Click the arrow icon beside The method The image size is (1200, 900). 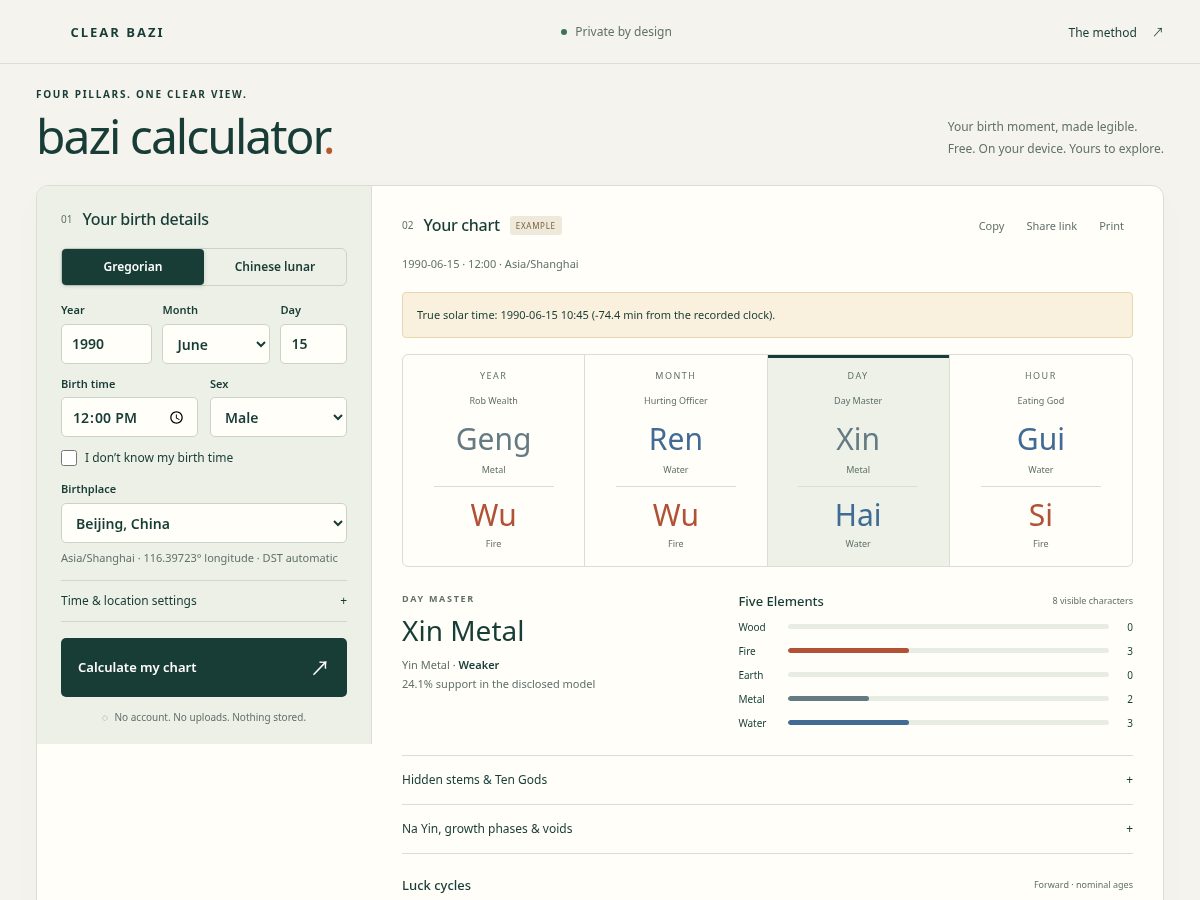pos(1158,32)
